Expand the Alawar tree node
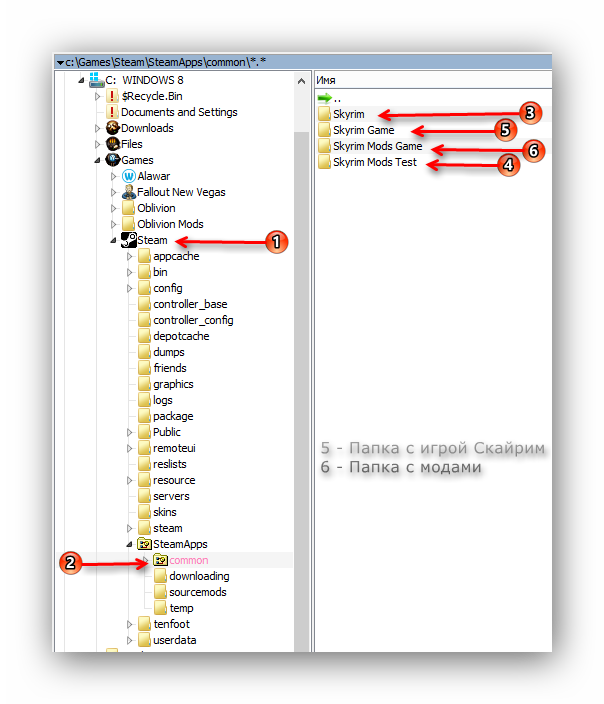The image size is (604, 704). [x=113, y=176]
